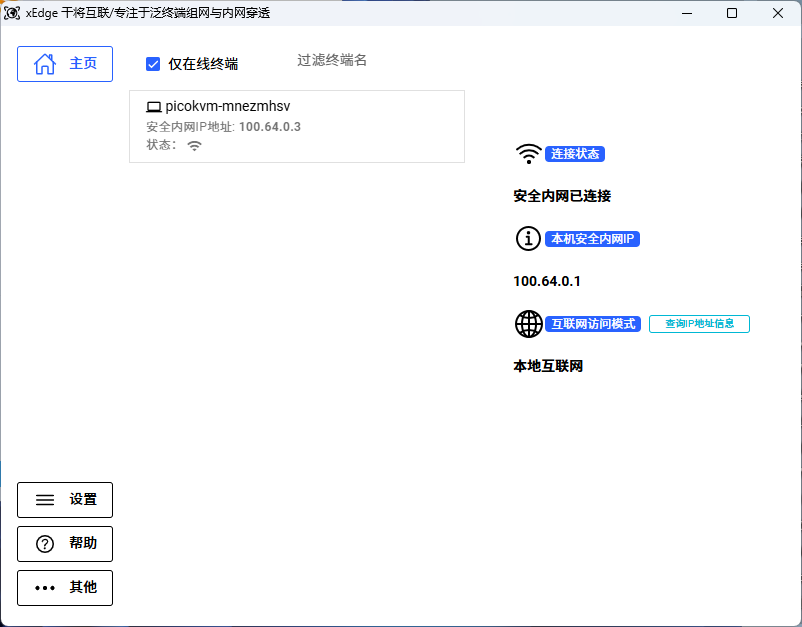Click the Wi-Fi icon next to 连接状态
The width and height of the screenshot is (802, 627).
pos(528,154)
